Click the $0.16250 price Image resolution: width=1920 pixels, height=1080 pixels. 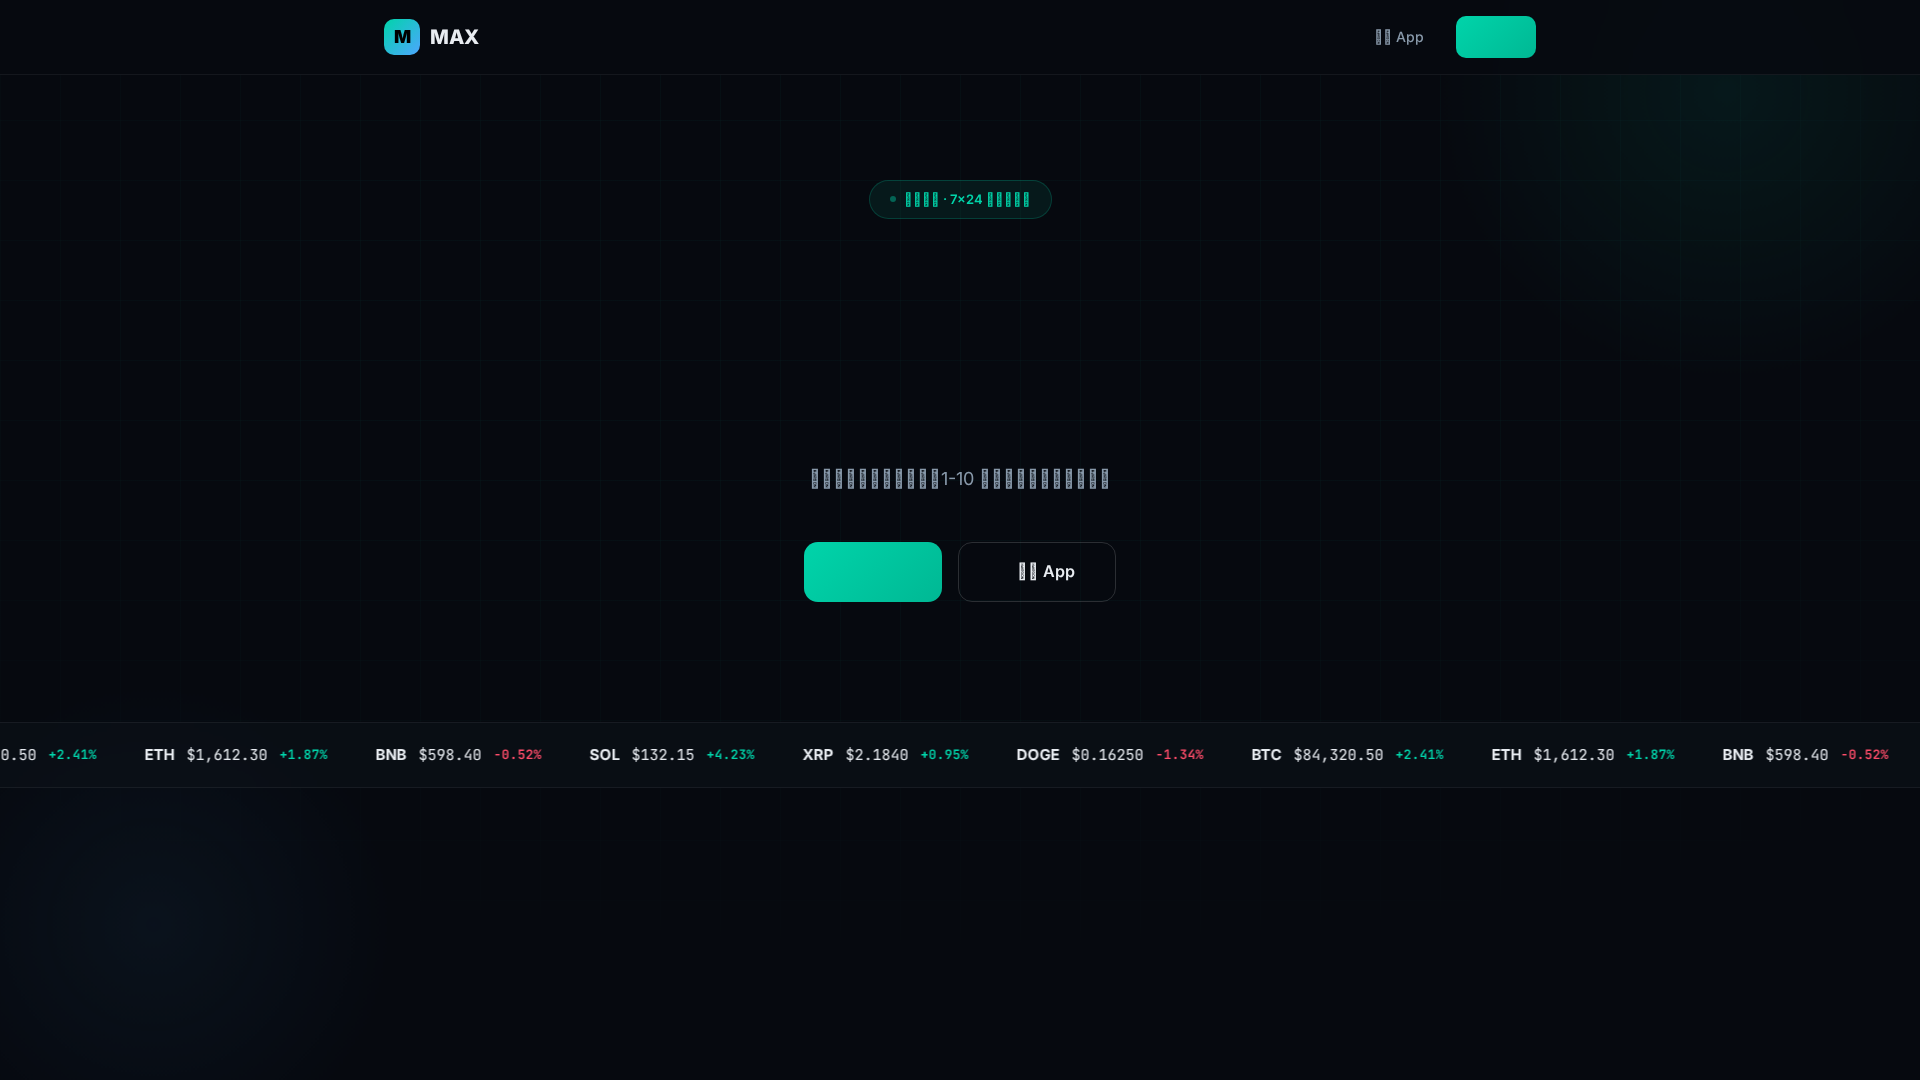(x=1107, y=755)
